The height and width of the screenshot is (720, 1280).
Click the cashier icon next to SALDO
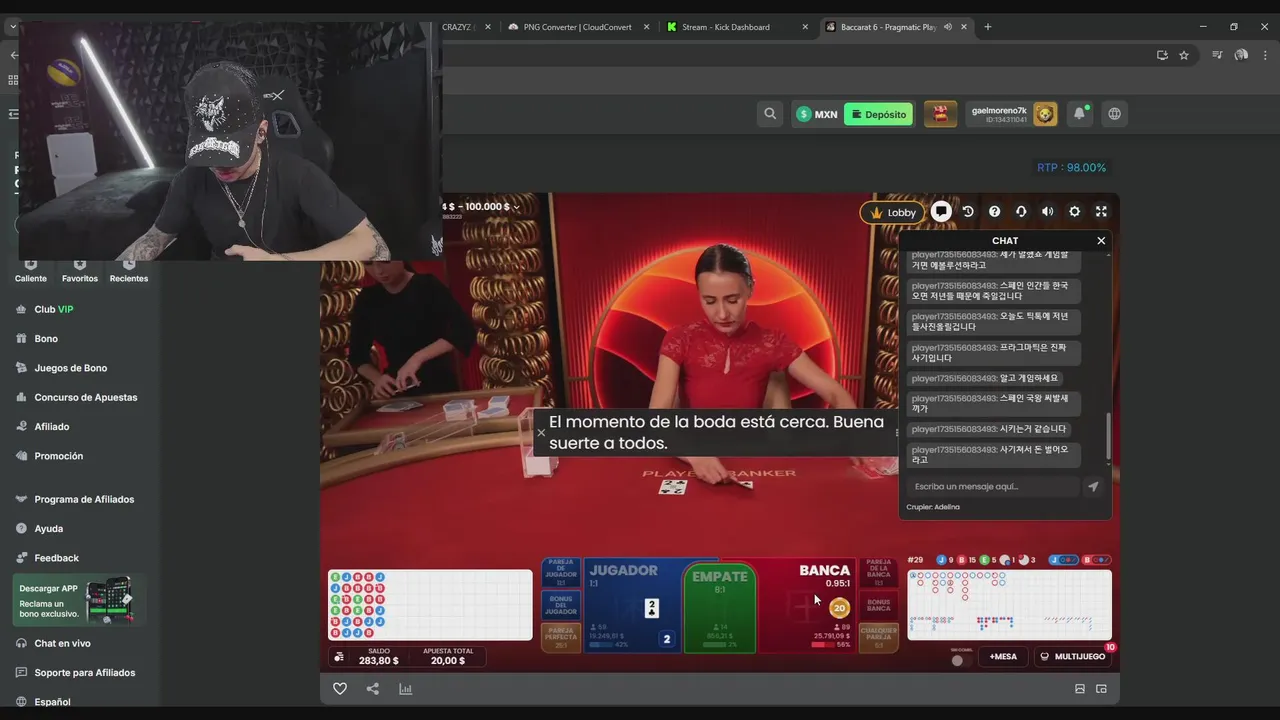click(x=339, y=657)
